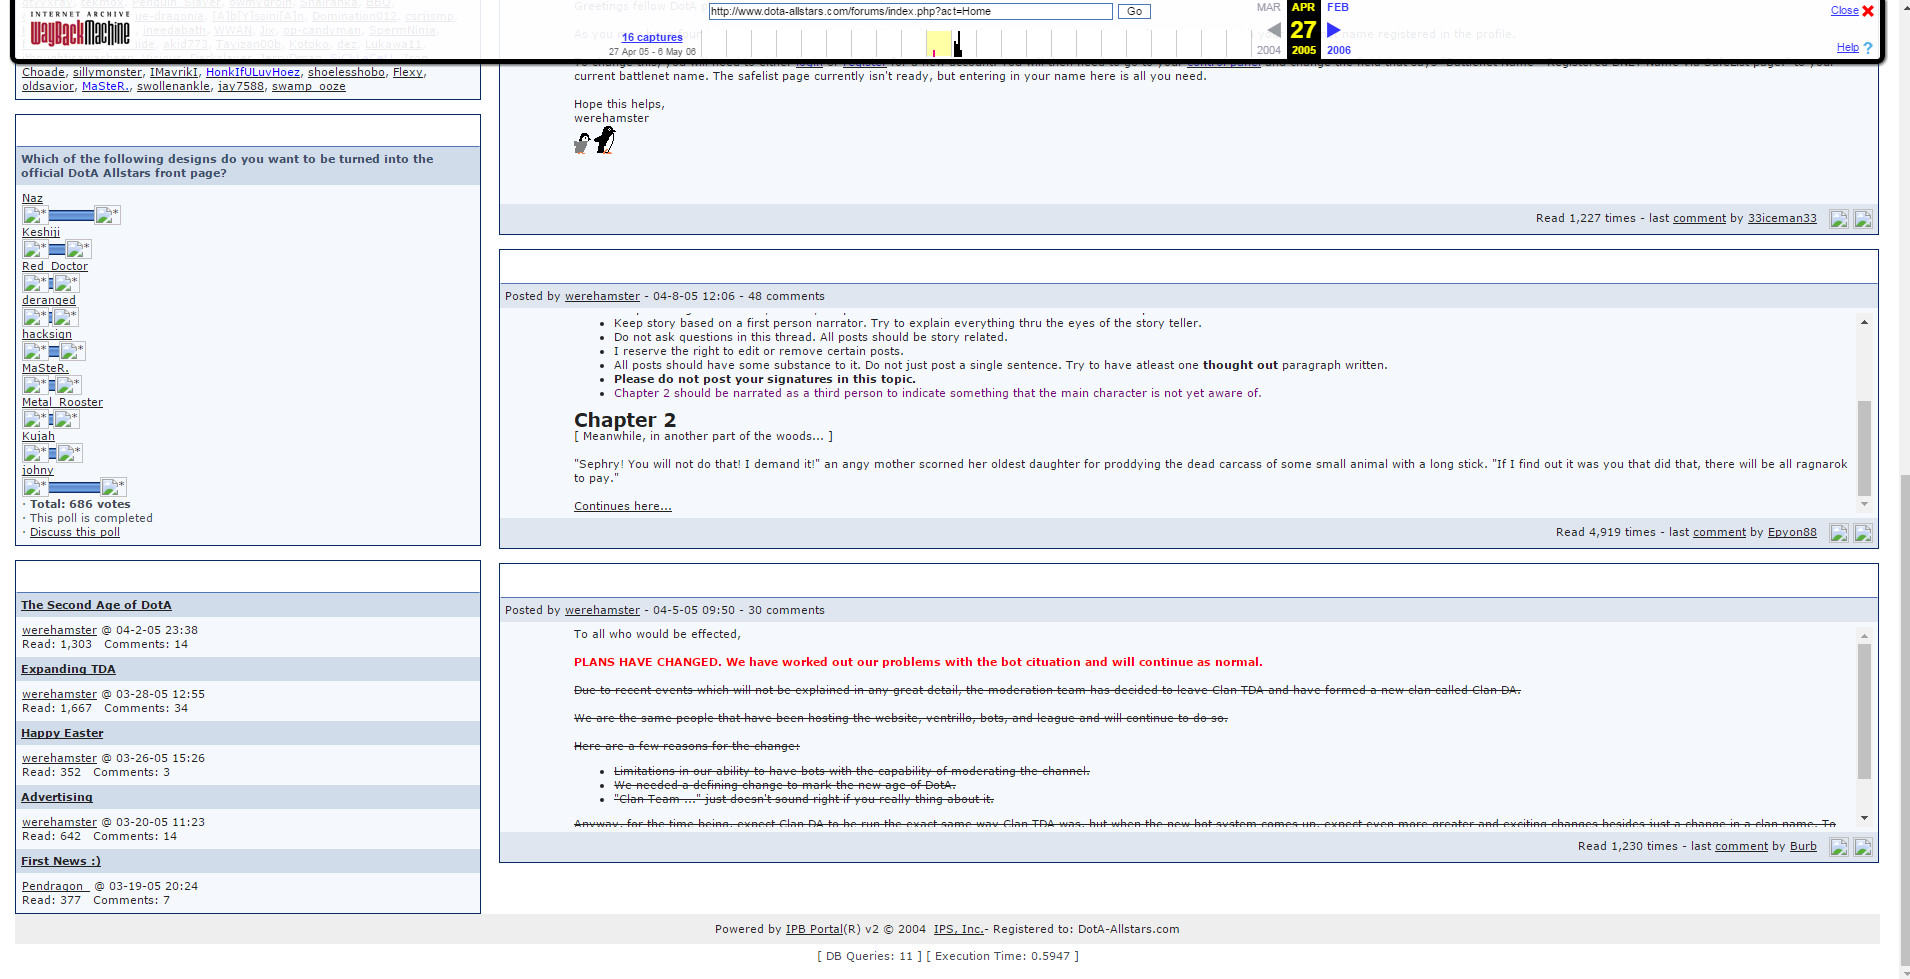The image size is (1910, 979).
Task: Click werehamster link under Expanding TDA
Action: (x=59, y=694)
